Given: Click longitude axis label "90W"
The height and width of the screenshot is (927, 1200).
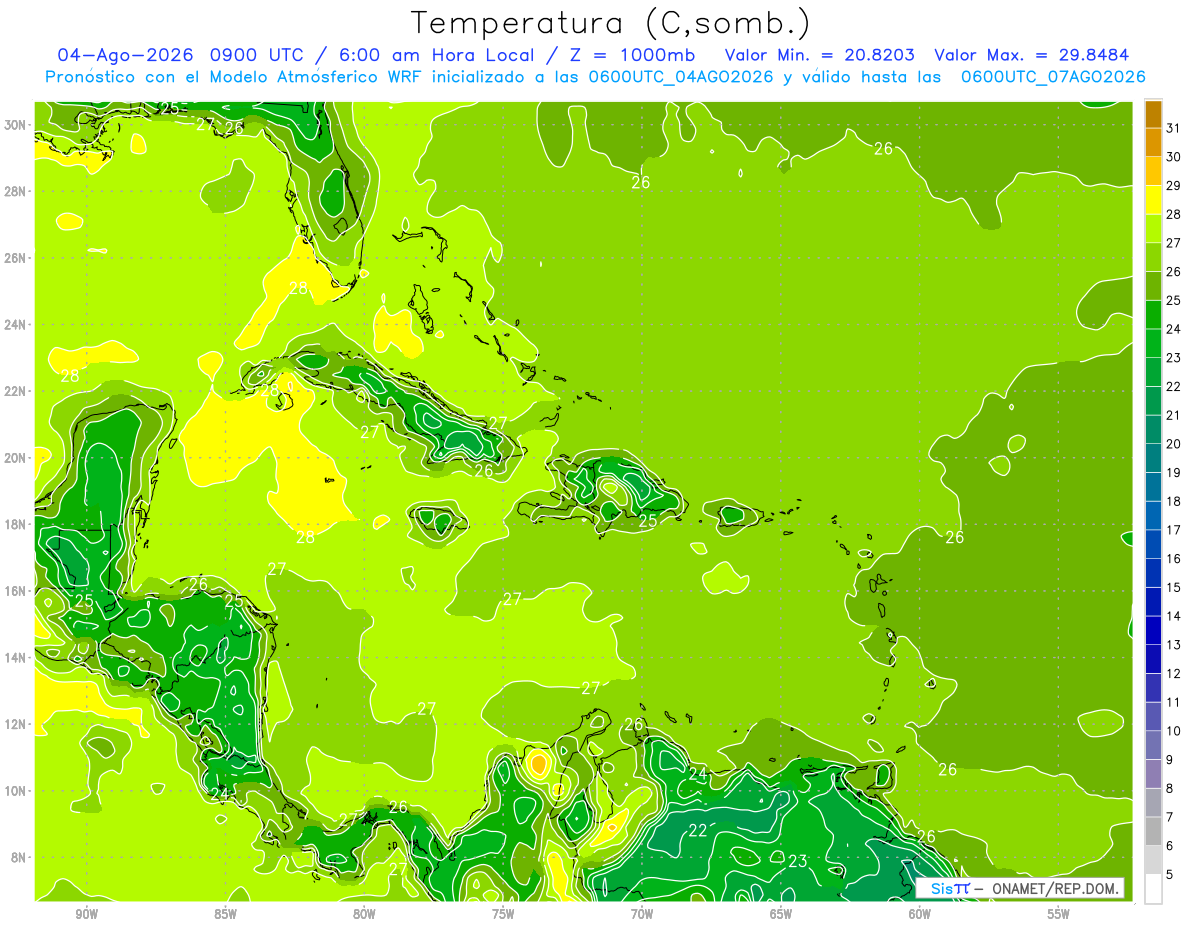Looking at the screenshot, I should click(86, 914).
